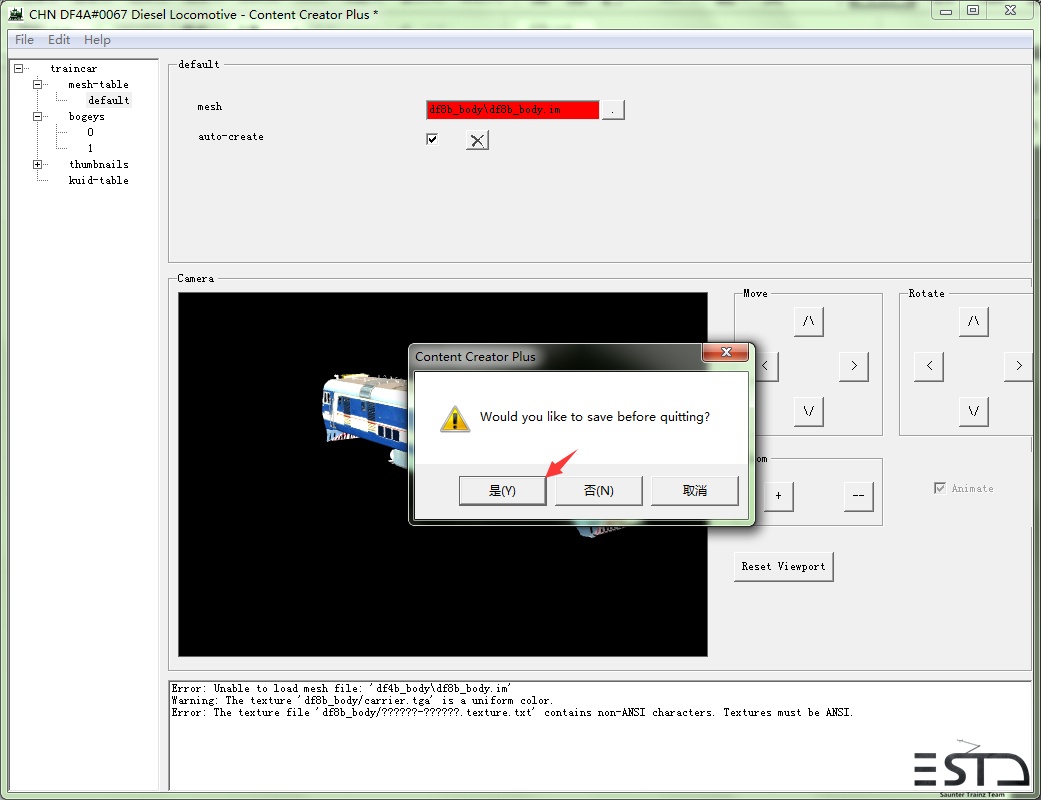Screen dimensions: 1041x800
Task: Click the Rotate up arrow
Action: coord(973,321)
